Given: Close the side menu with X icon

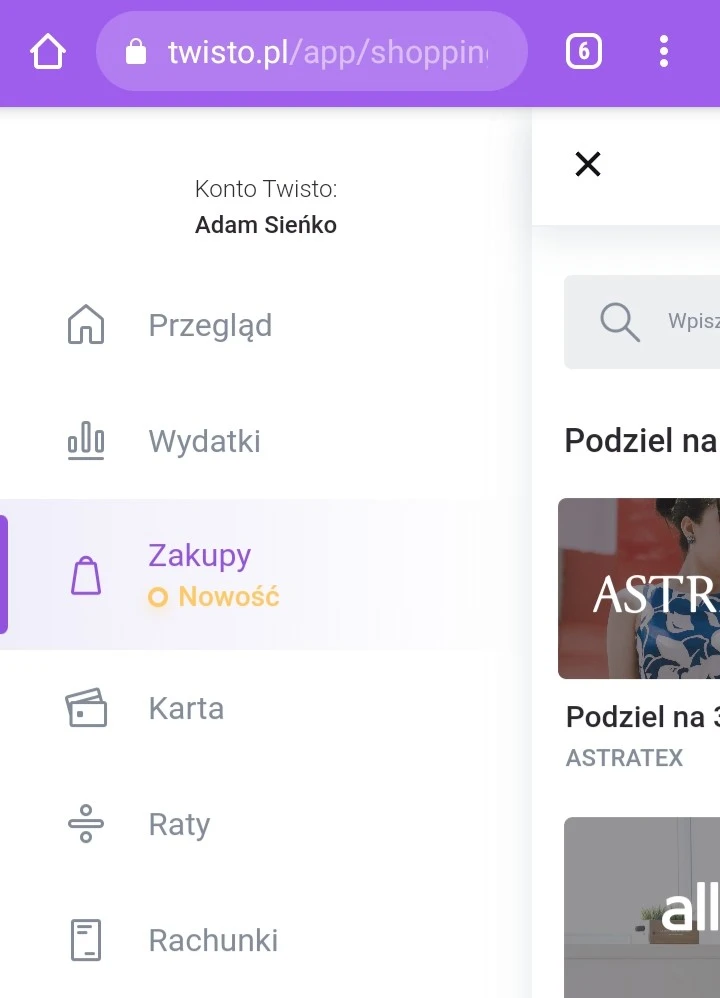Looking at the screenshot, I should 588,164.
